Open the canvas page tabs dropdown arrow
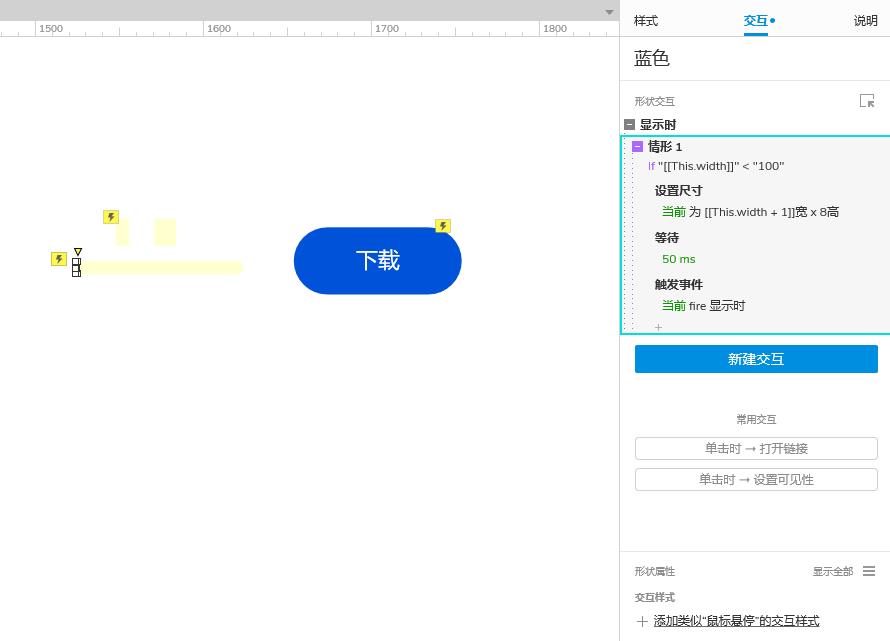The image size is (890, 641). coord(609,12)
